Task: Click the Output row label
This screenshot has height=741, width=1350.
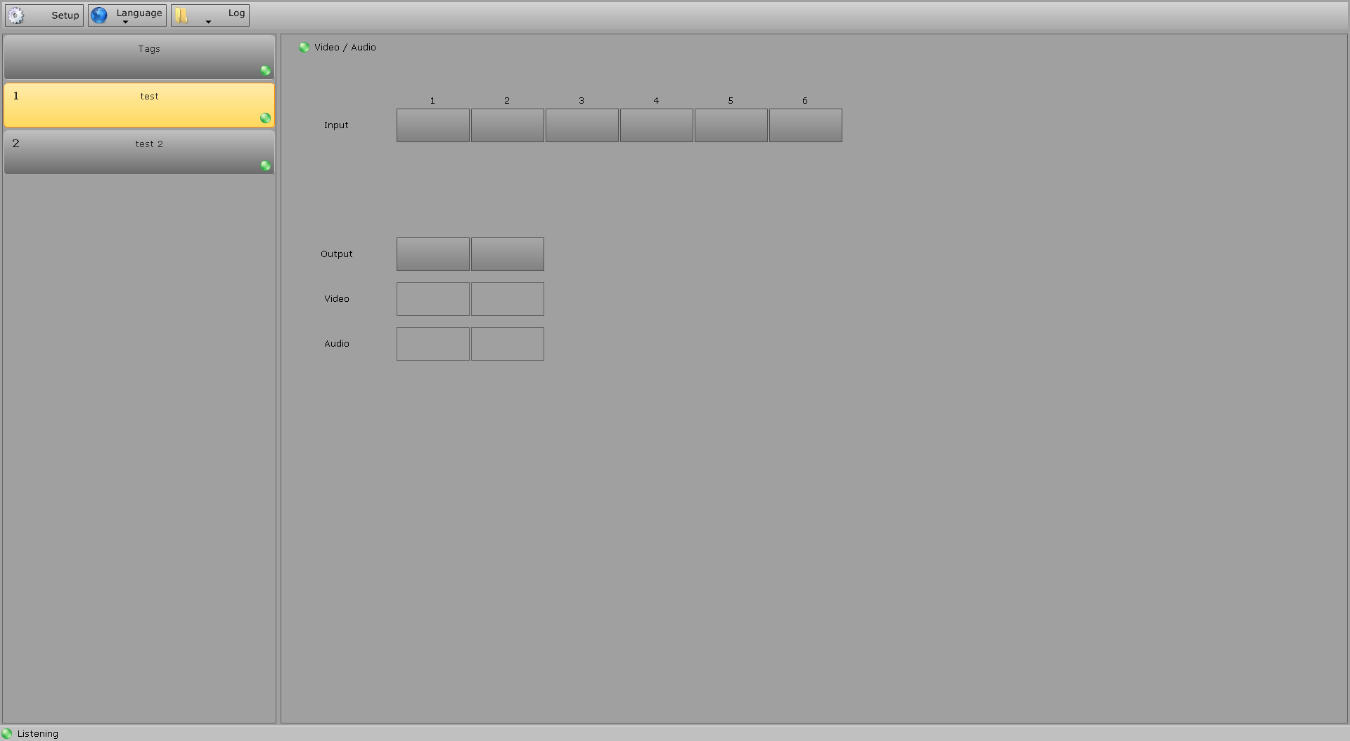Action: [336, 254]
